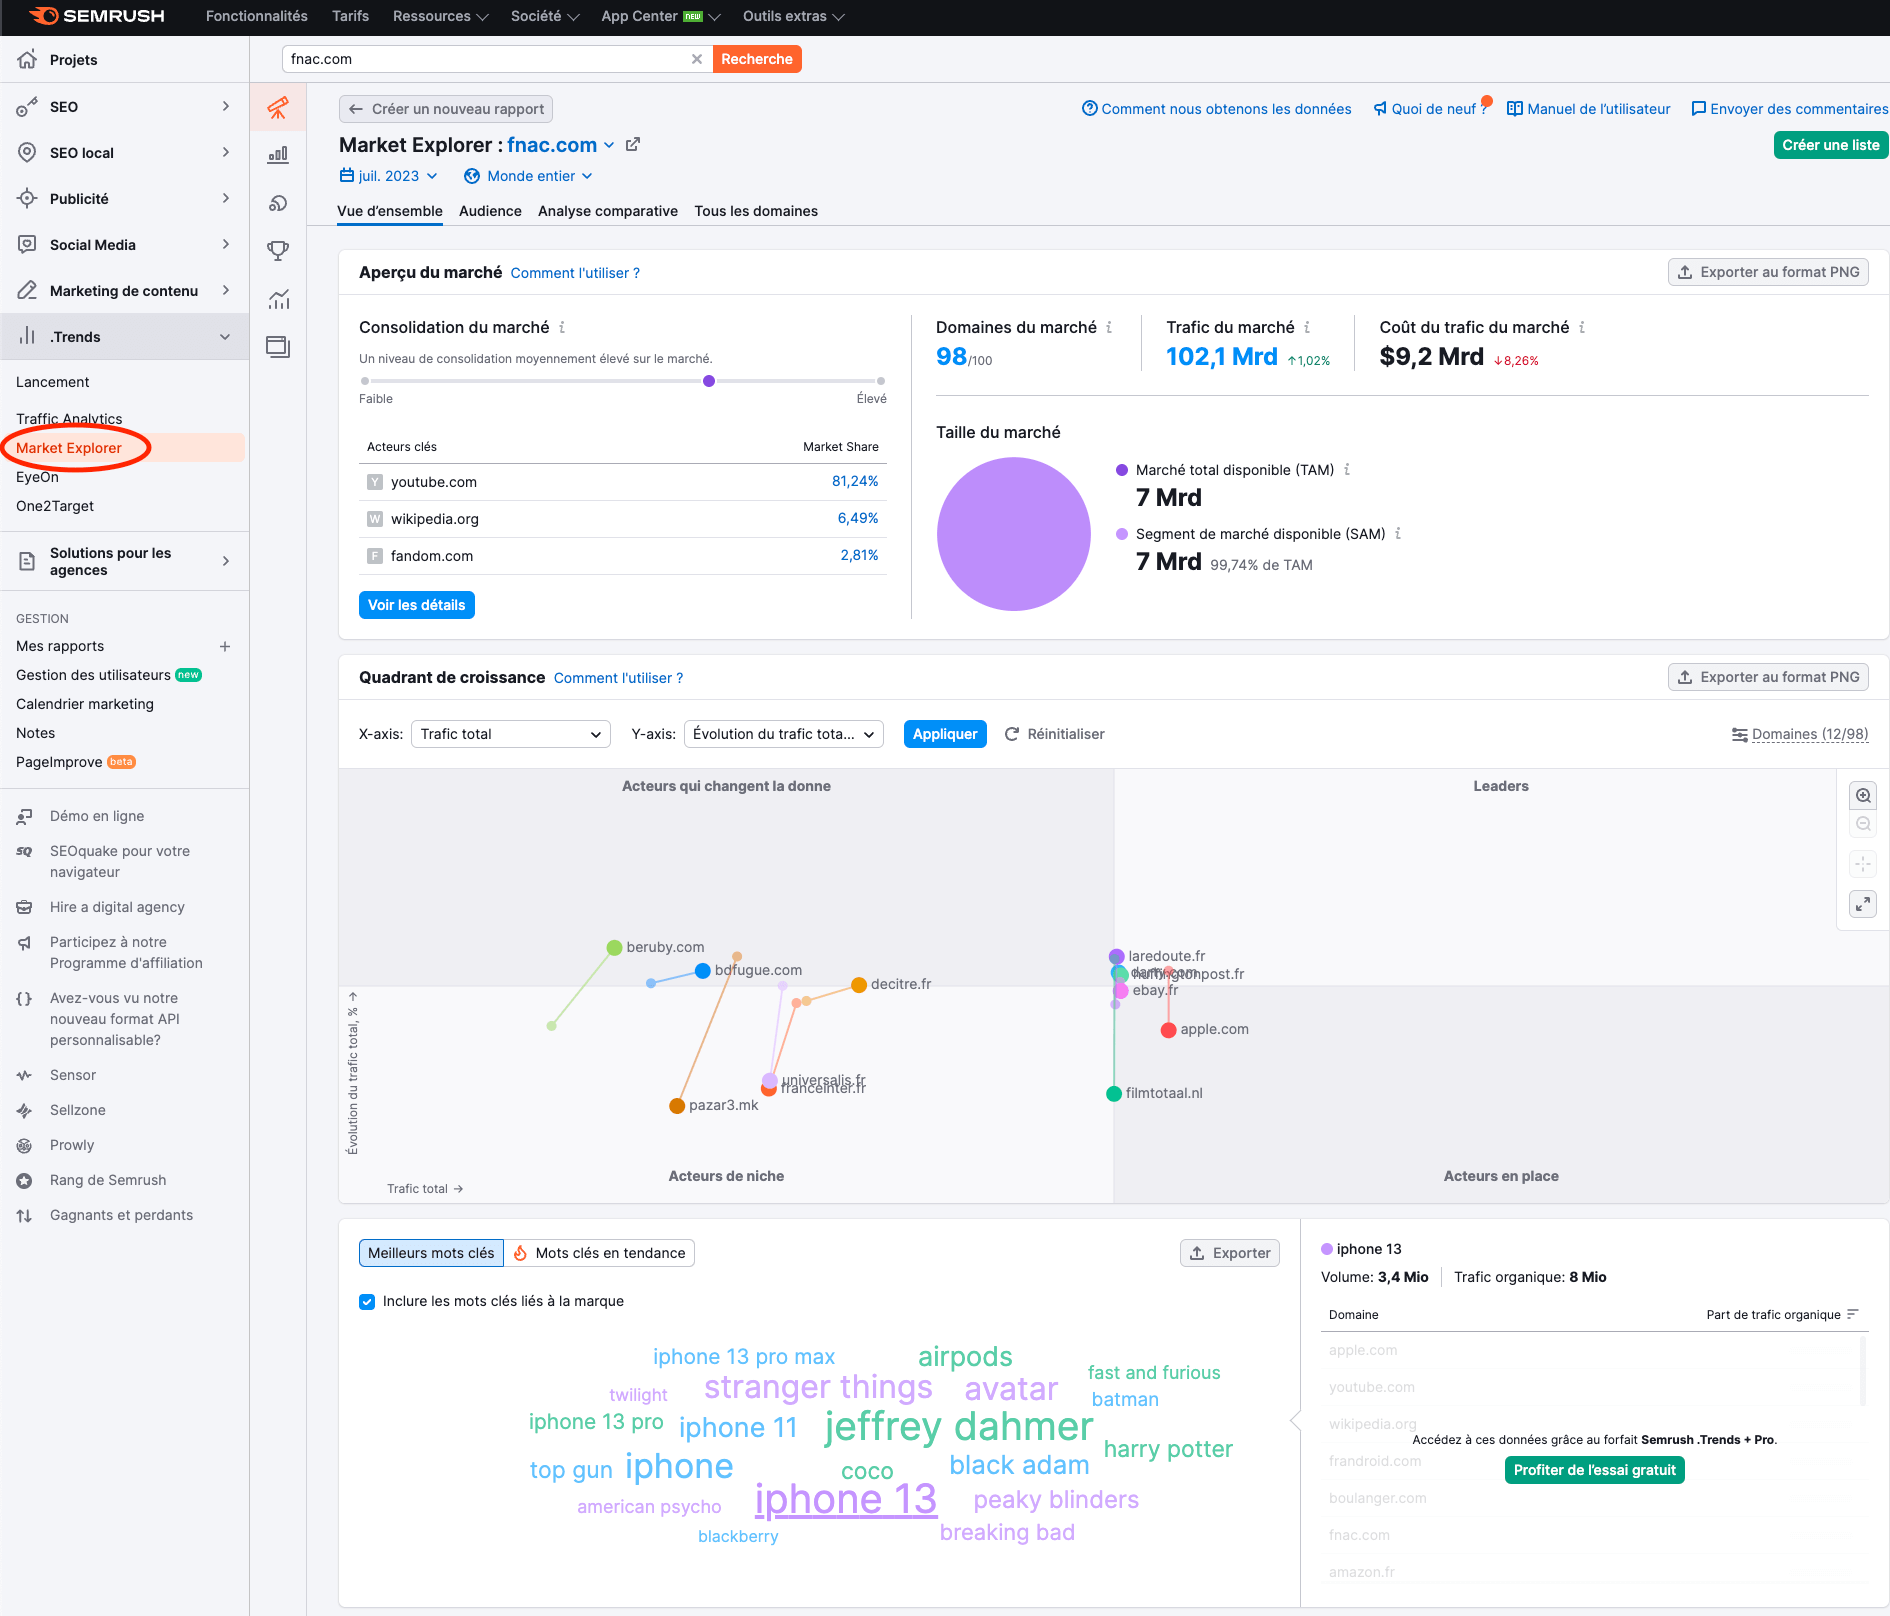The height and width of the screenshot is (1616, 1890).
Task: Open the Market Explorer rocket icon
Action: point(278,107)
